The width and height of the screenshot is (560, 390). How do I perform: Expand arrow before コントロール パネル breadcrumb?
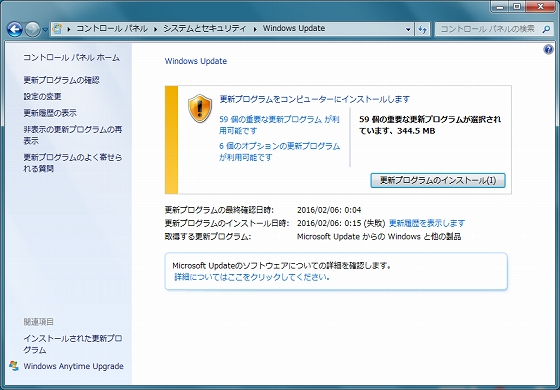(x=69, y=29)
